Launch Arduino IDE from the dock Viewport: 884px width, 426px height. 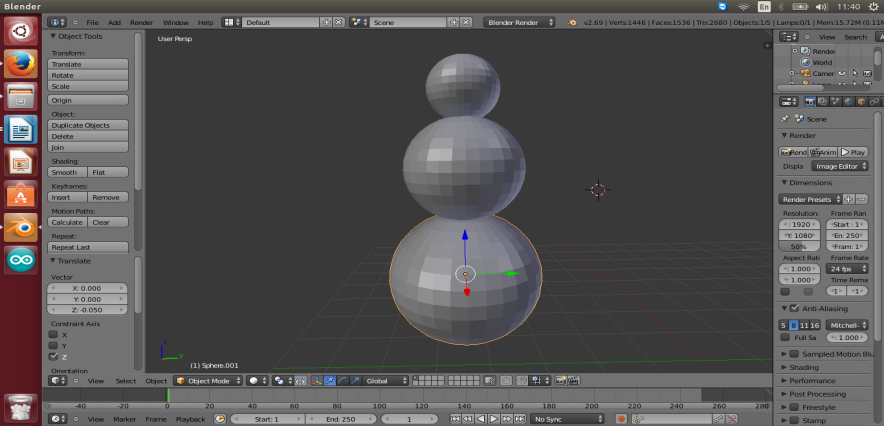(x=21, y=260)
